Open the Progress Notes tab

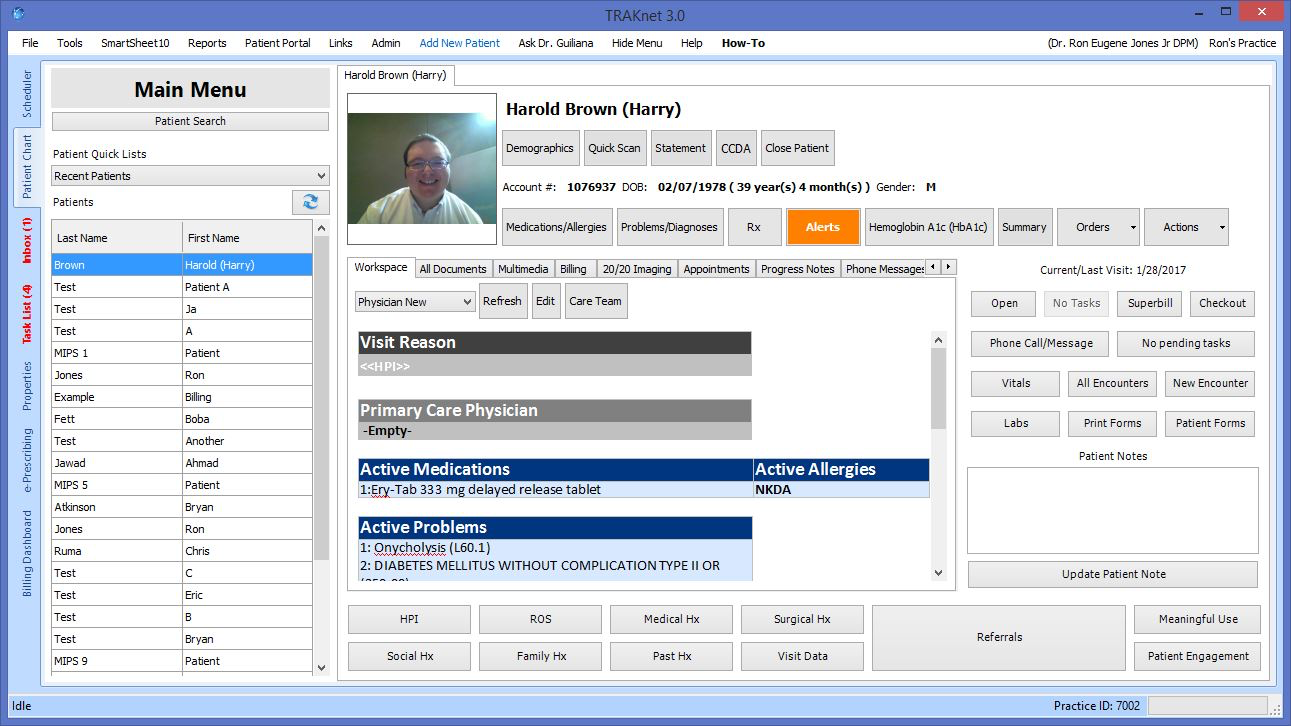coord(797,268)
